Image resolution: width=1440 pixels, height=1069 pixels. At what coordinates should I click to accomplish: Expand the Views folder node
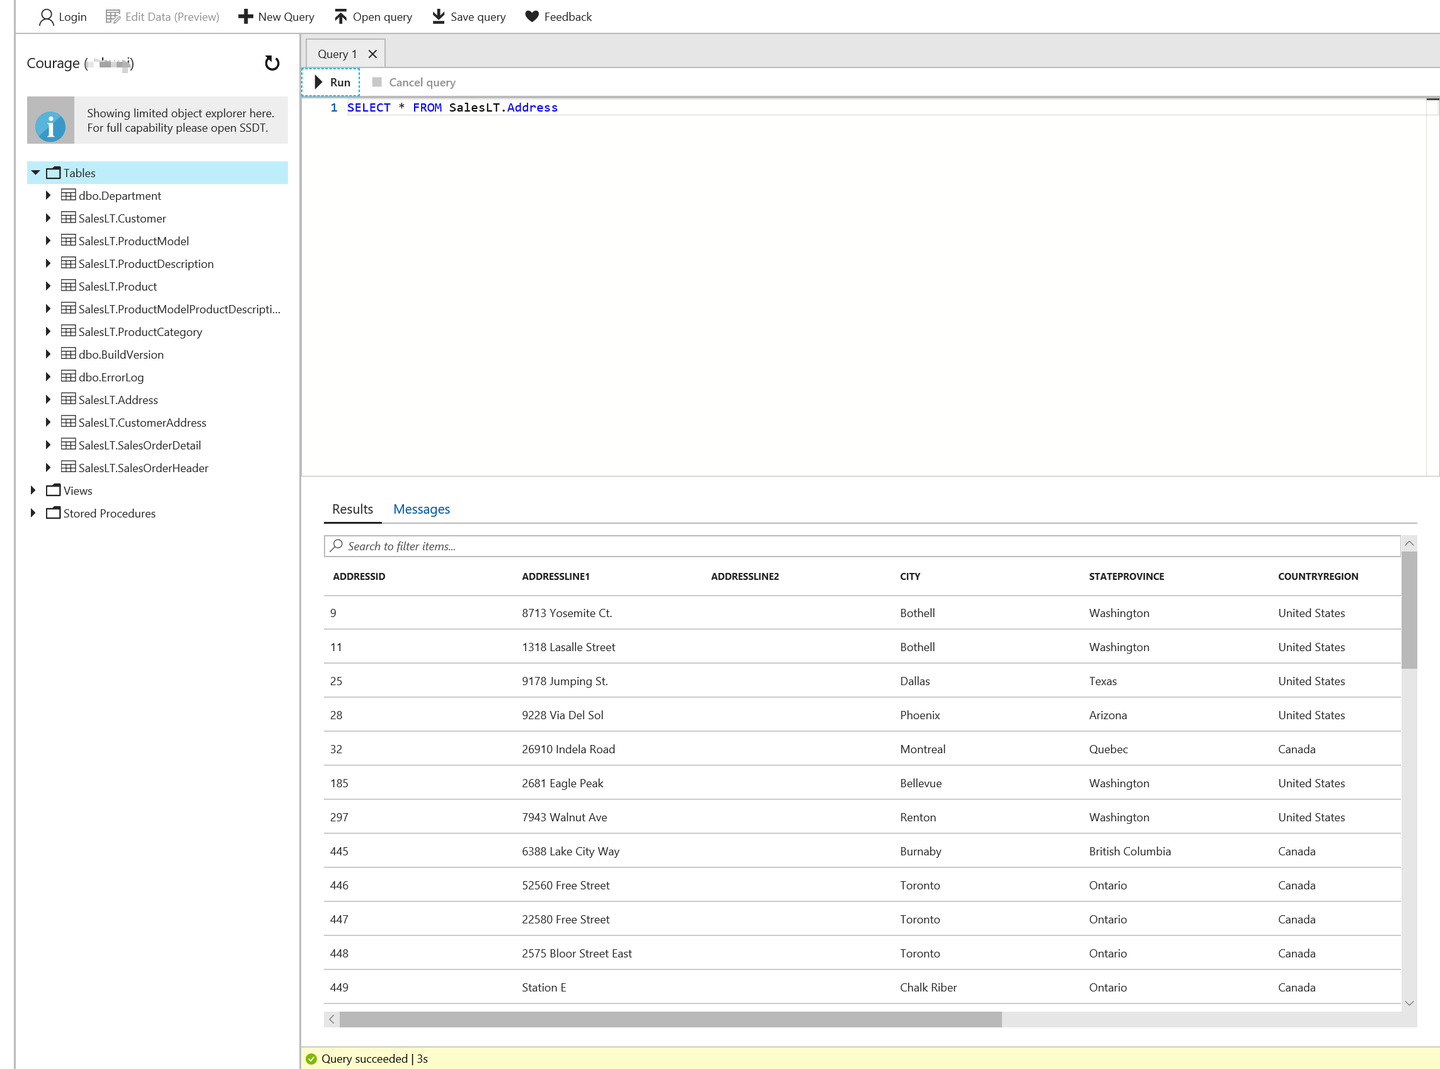[x=34, y=491]
